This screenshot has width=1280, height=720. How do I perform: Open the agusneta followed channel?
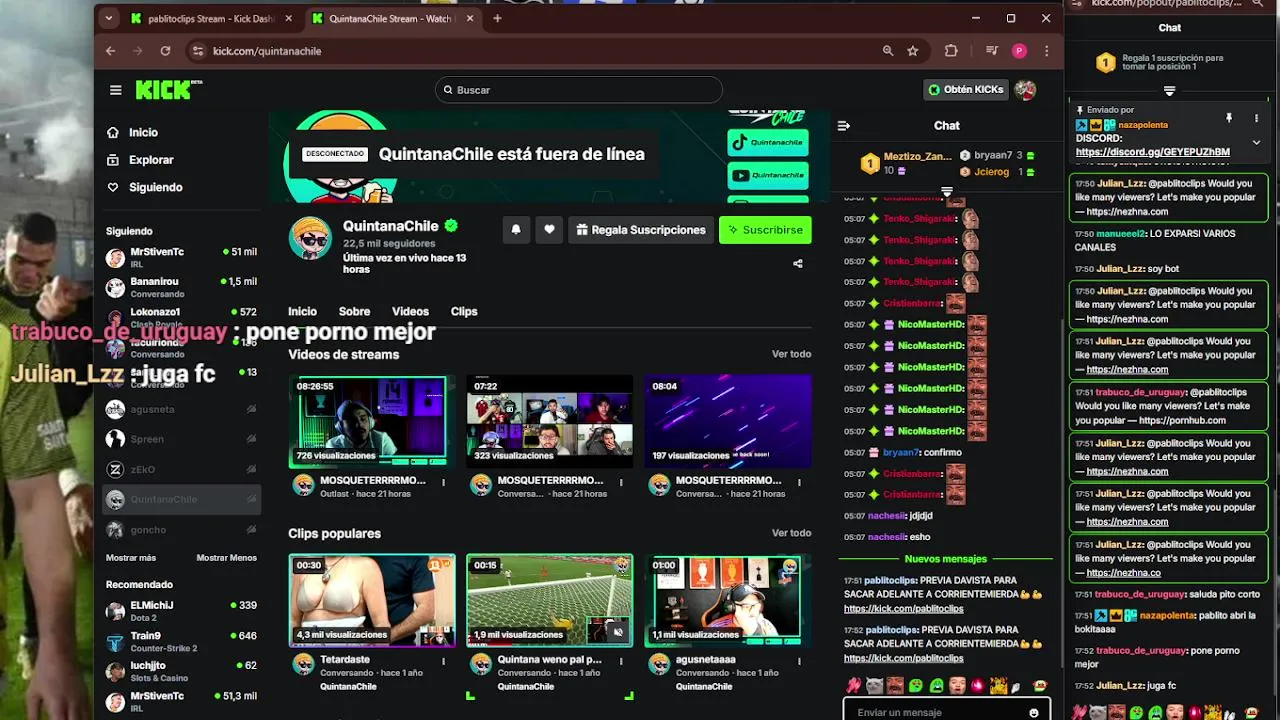181,409
